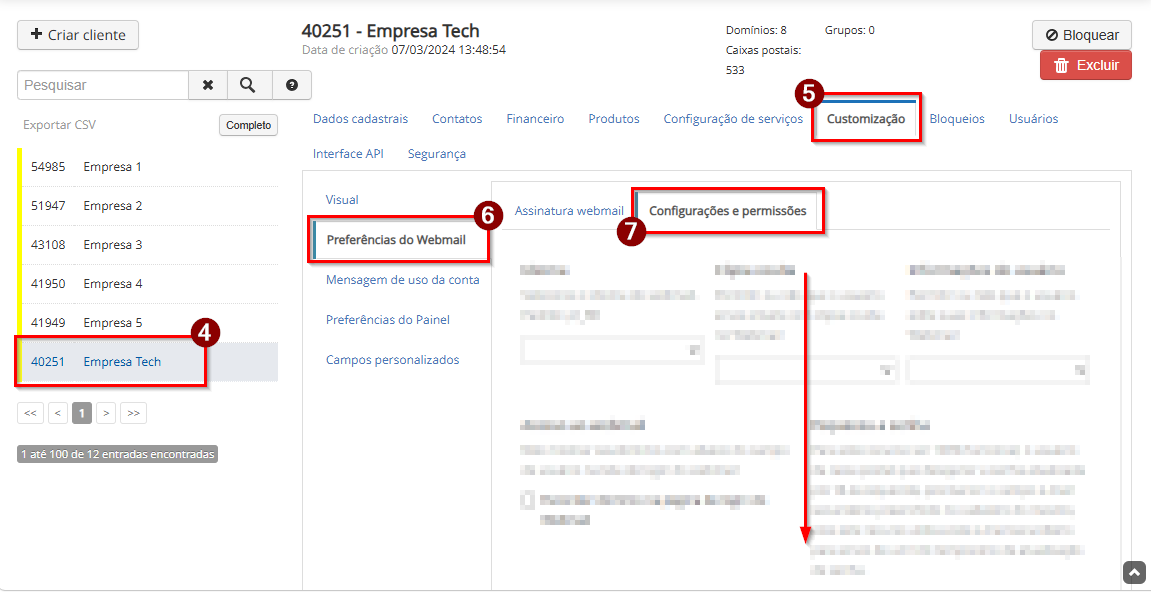The image size is (1151, 593).
Task: Open Preferências do Painel section
Action: 388,319
